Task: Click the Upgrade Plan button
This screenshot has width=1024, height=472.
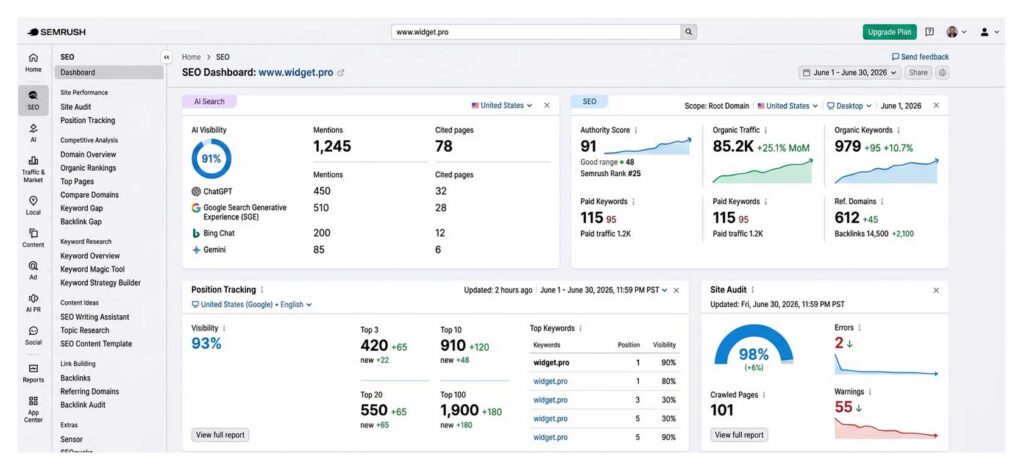Action: (889, 32)
